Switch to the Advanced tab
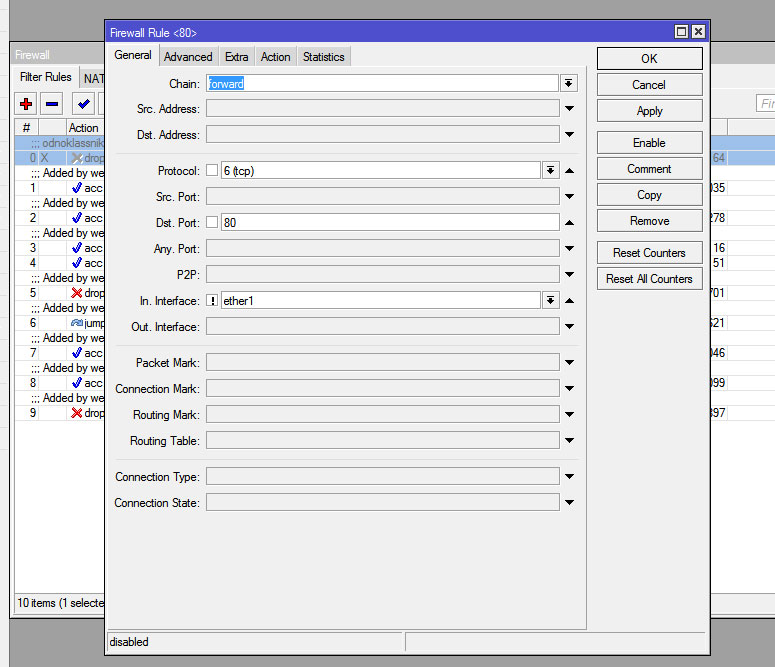The image size is (775, 667). [188, 57]
